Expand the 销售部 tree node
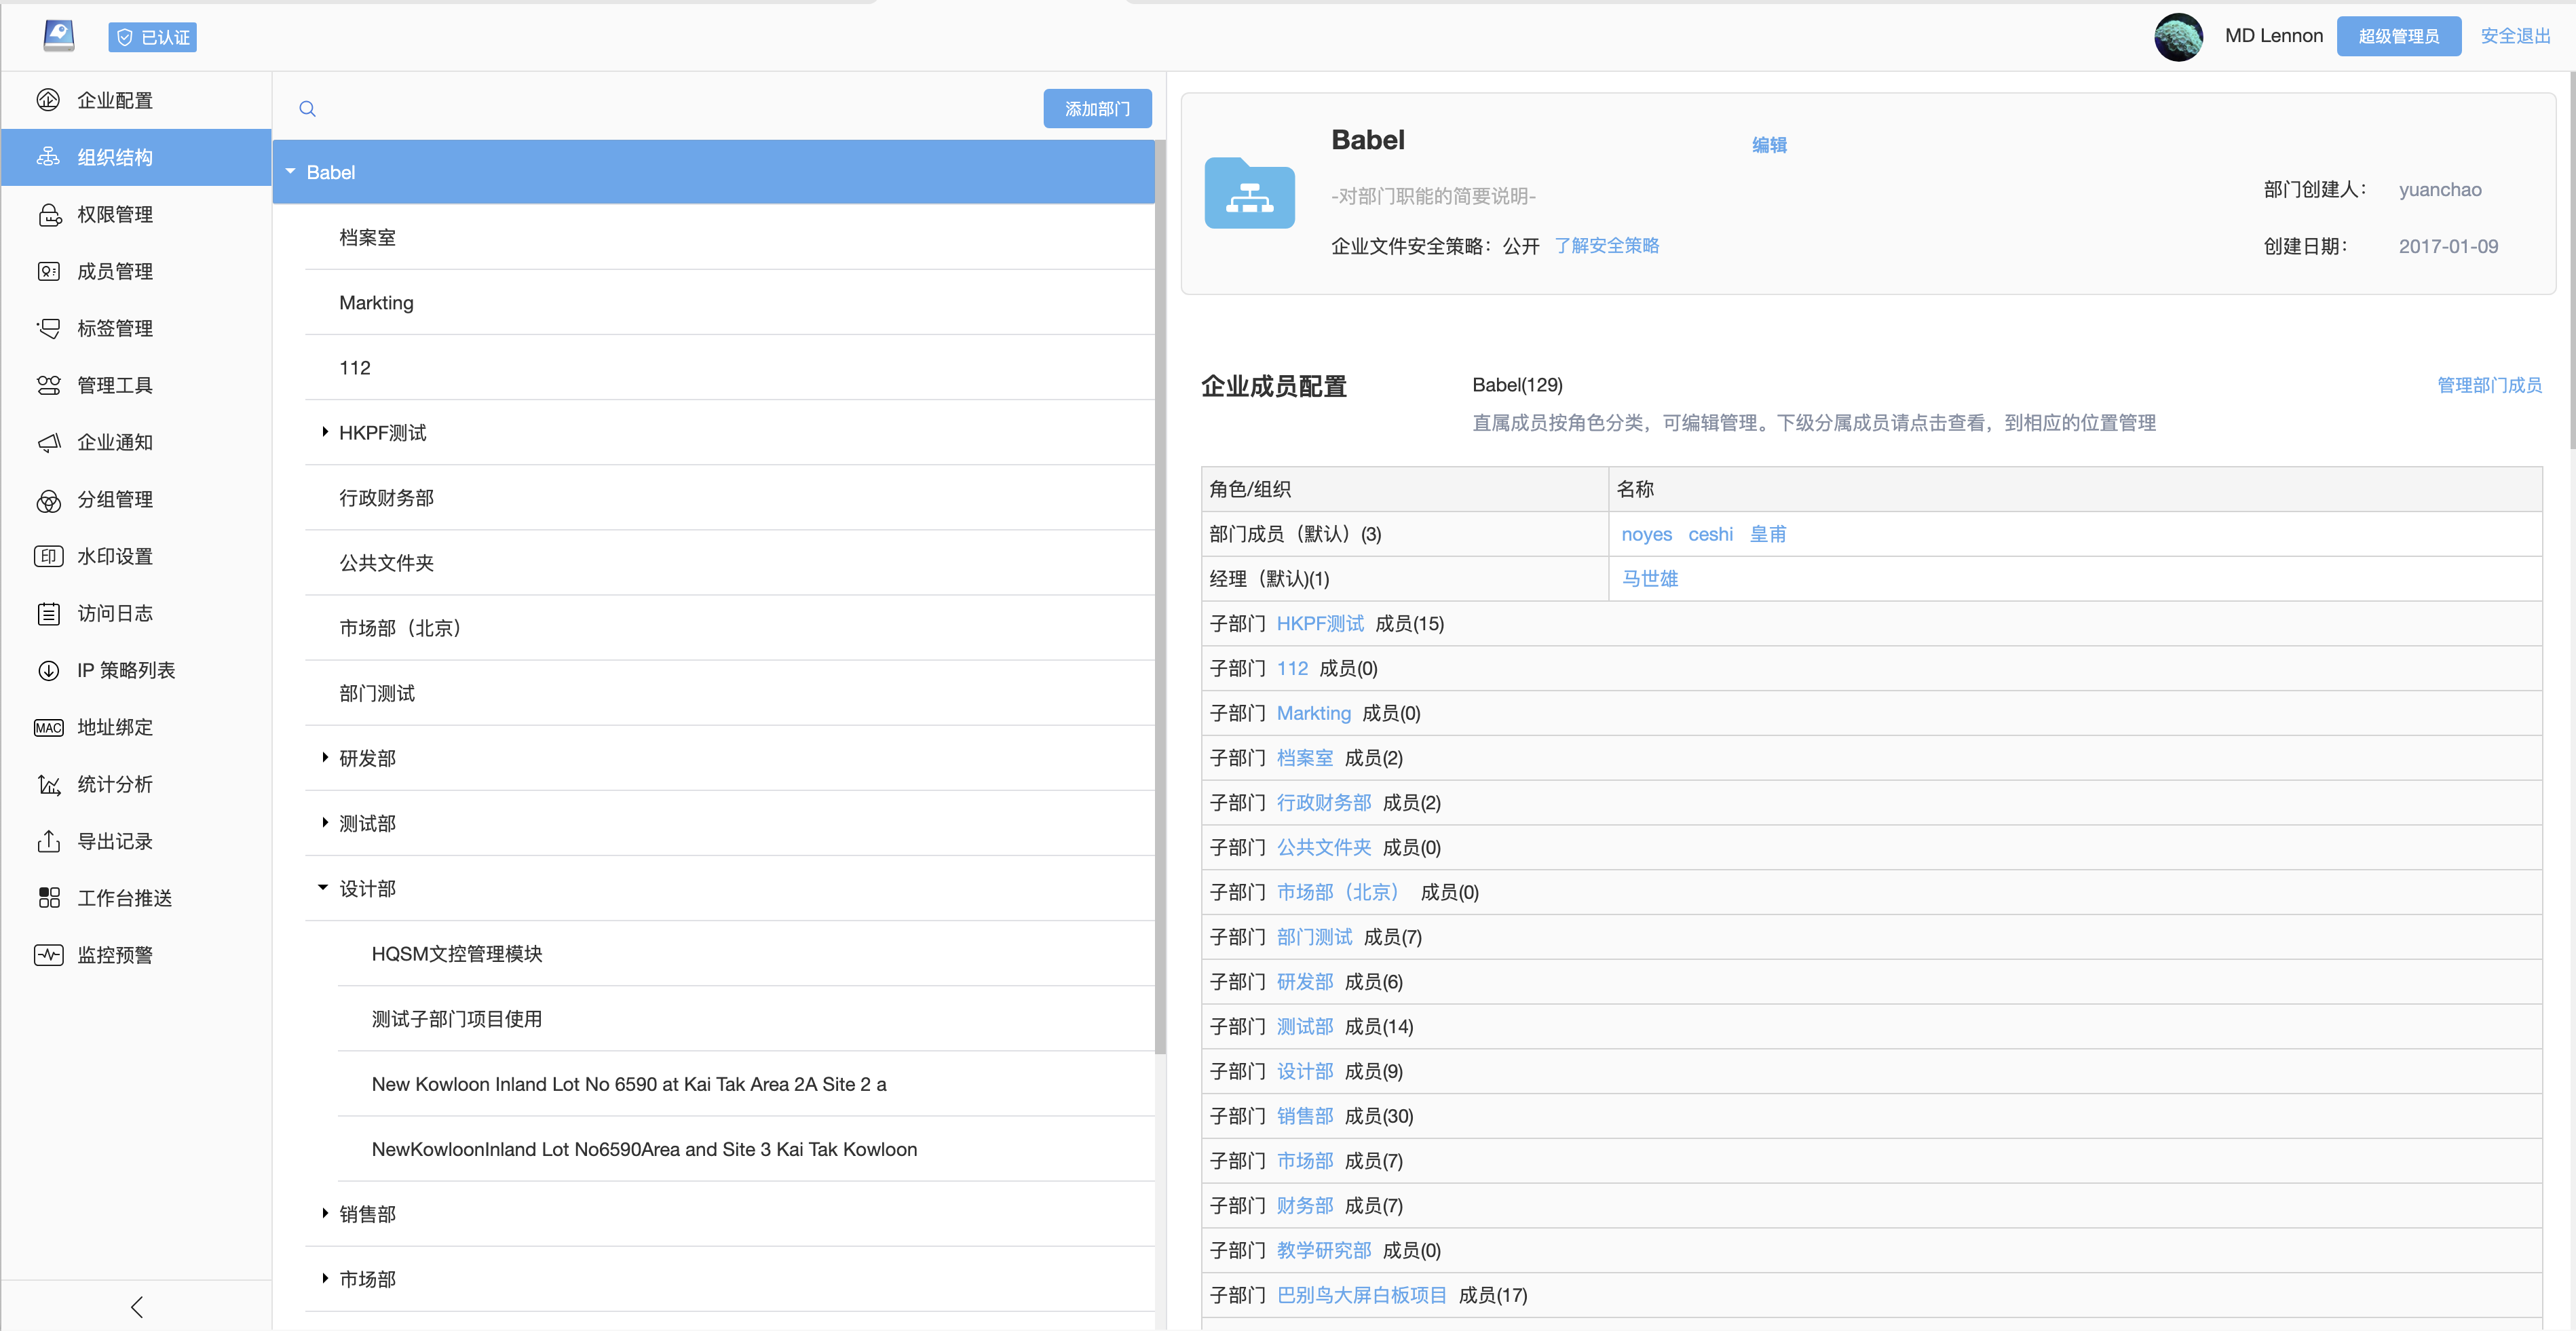Viewport: 2576px width, 1331px height. coord(325,1213)
